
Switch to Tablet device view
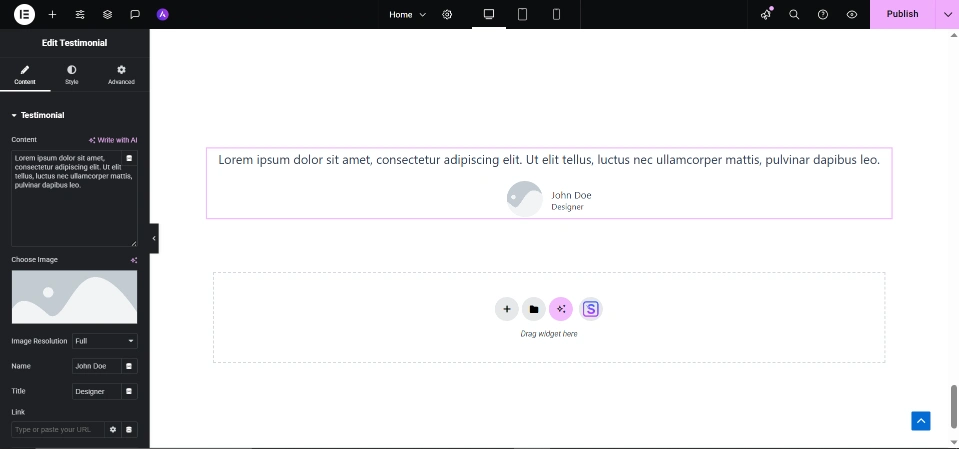[522, 14]
